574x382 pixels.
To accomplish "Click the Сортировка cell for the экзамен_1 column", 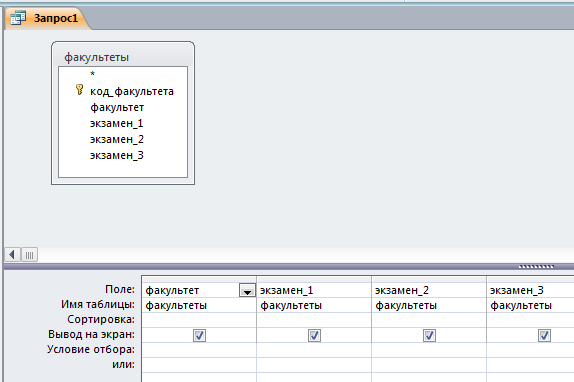I will (314, 320).
